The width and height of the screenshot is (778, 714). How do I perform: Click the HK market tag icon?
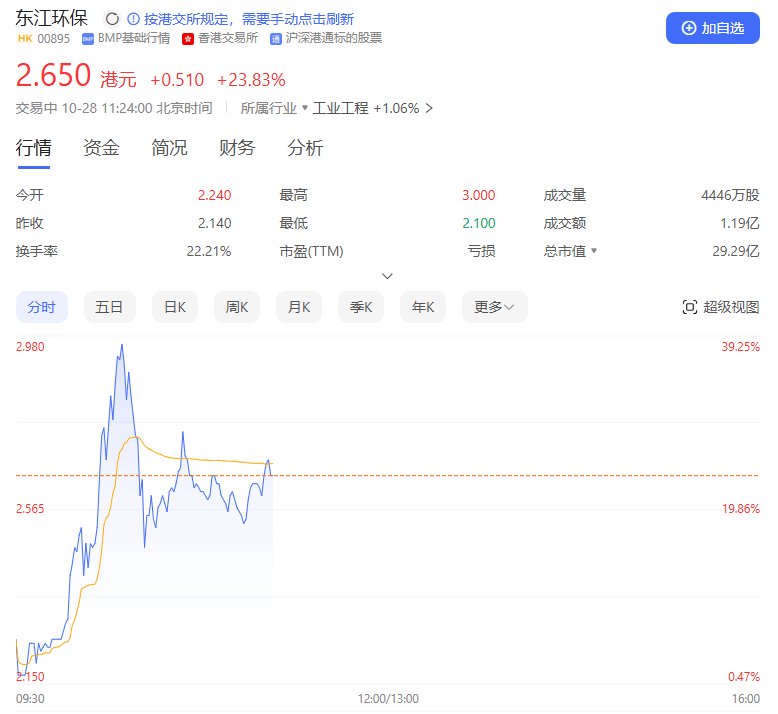25,38
